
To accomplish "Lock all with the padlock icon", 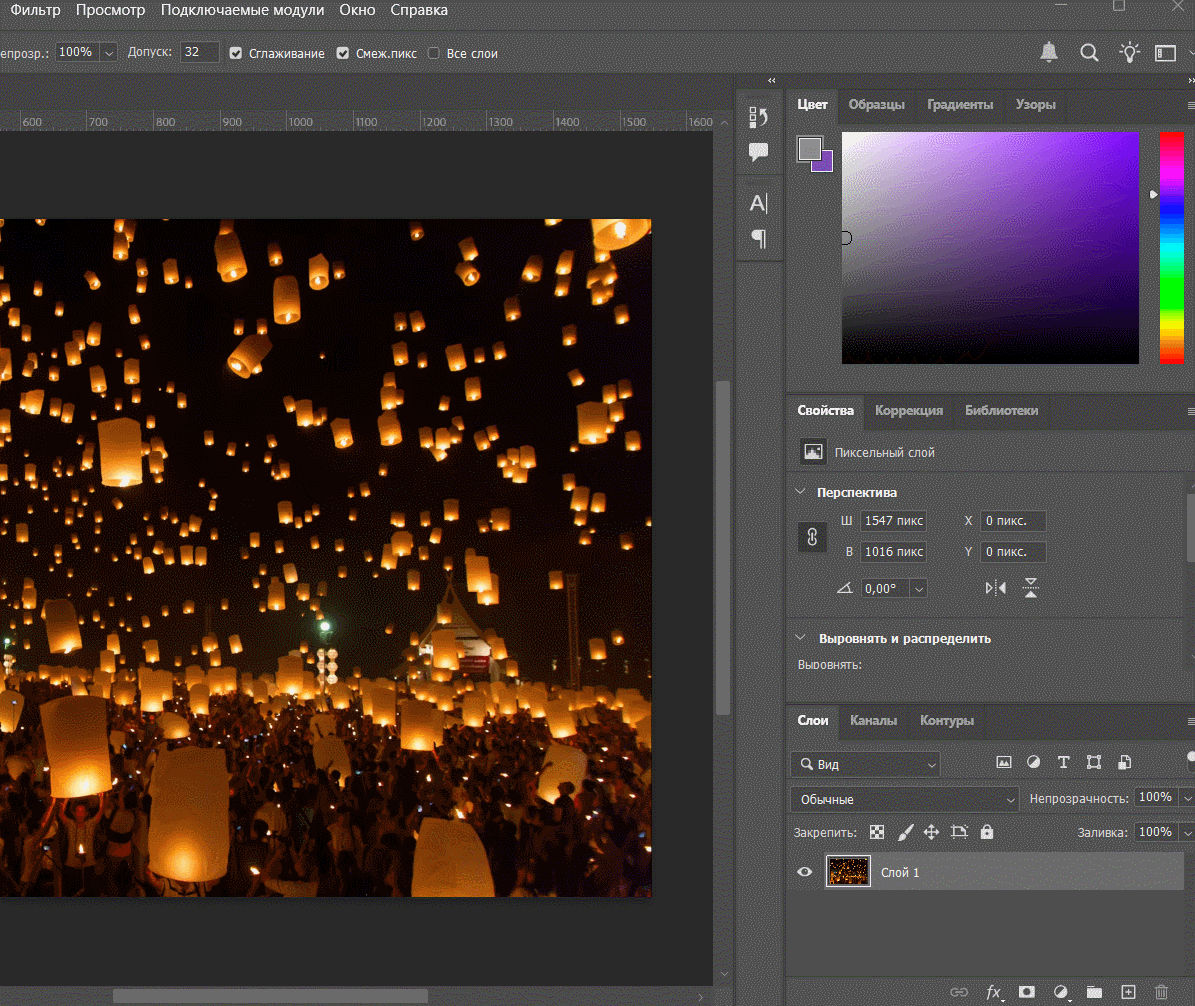I will [987, 832].
